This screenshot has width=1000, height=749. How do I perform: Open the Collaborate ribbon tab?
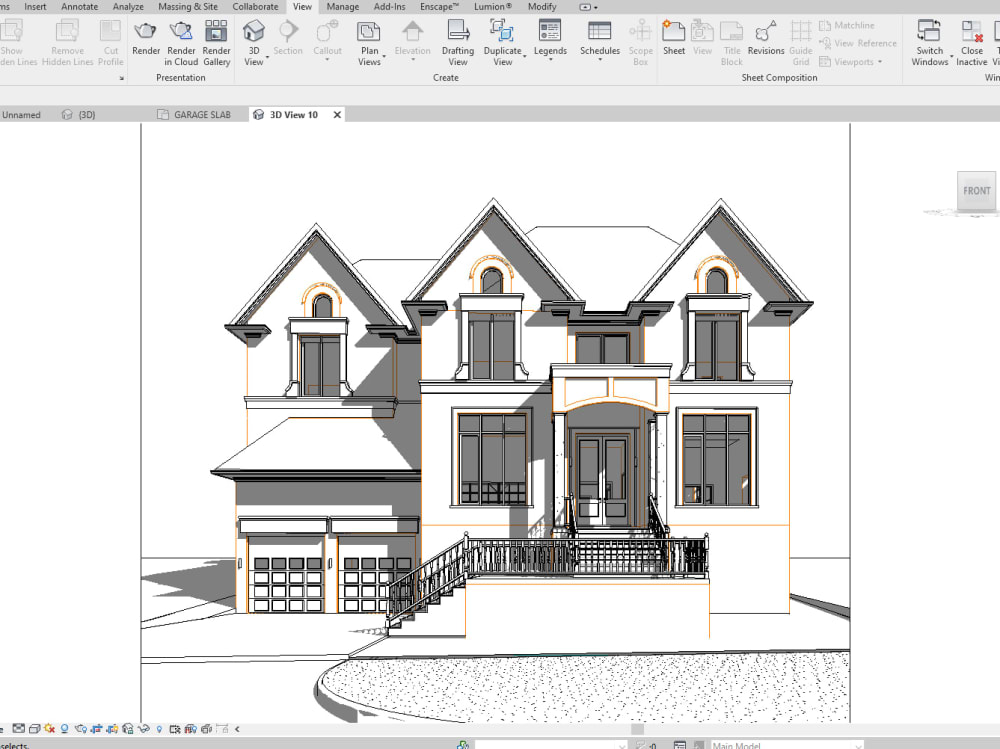tap(255, 6)
